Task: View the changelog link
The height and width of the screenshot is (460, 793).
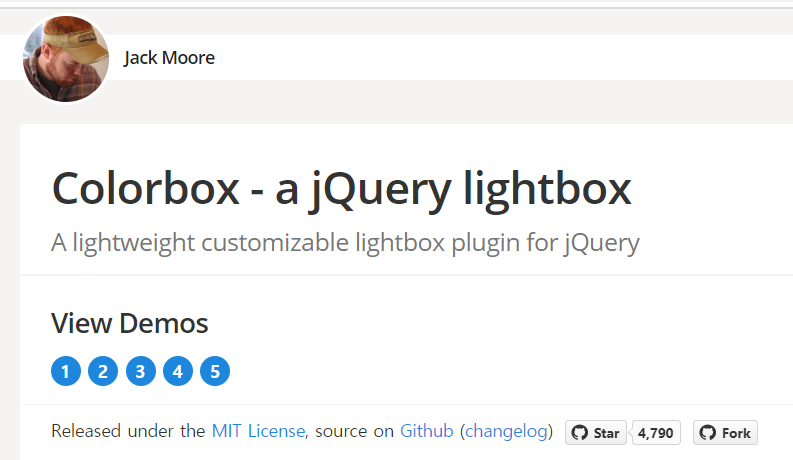Action: point(506,431)
